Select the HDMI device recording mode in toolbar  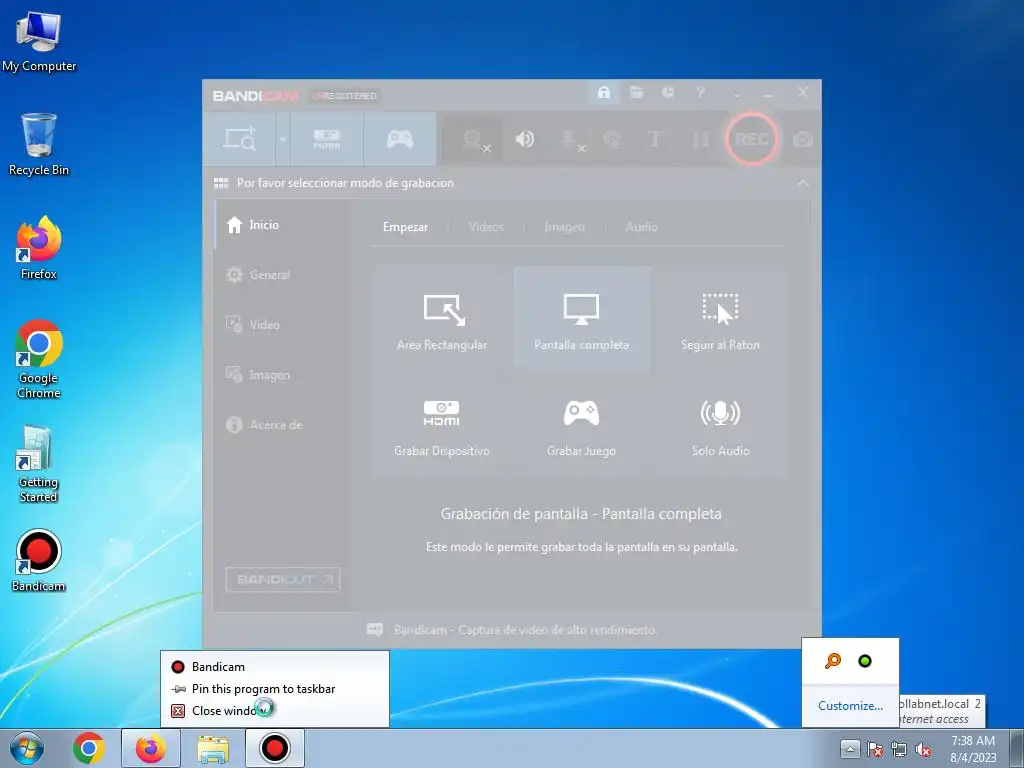[327, 139]
